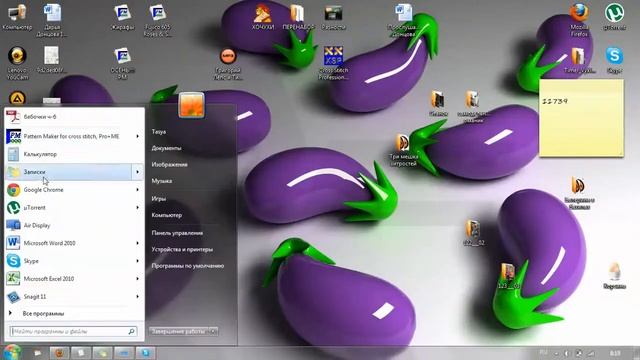Image resolution: width=640 pixels, height=360 pixels.
Task: Expand Skype jump list arrow
Action: pyautogui.click(x=138, y=261)
